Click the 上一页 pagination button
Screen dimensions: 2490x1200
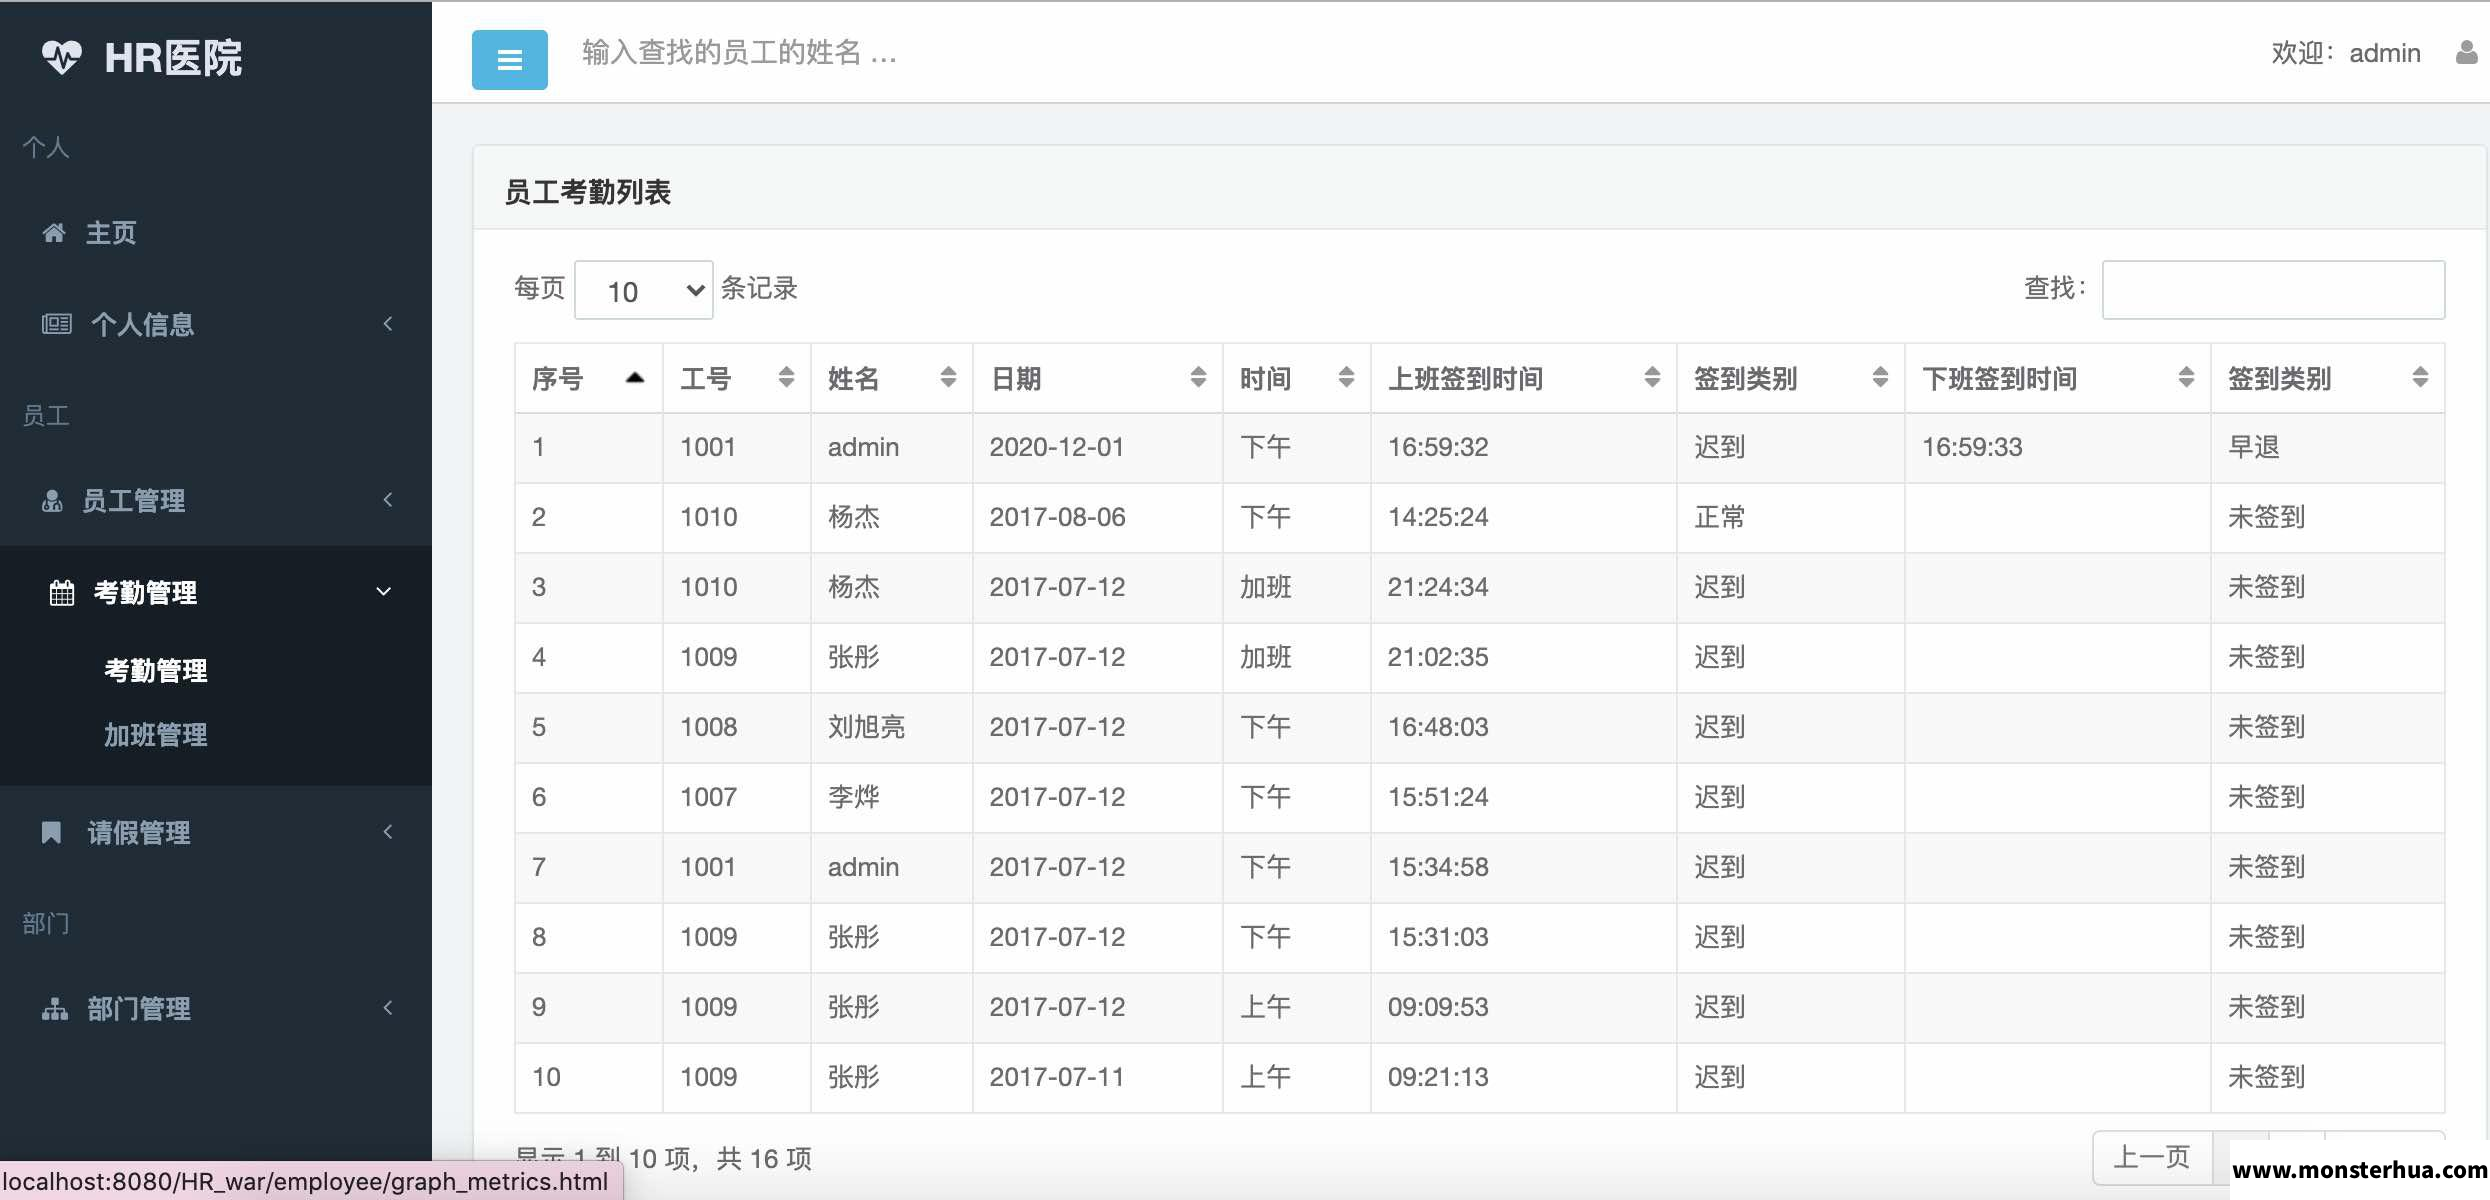click(x=2152, y=1158)
